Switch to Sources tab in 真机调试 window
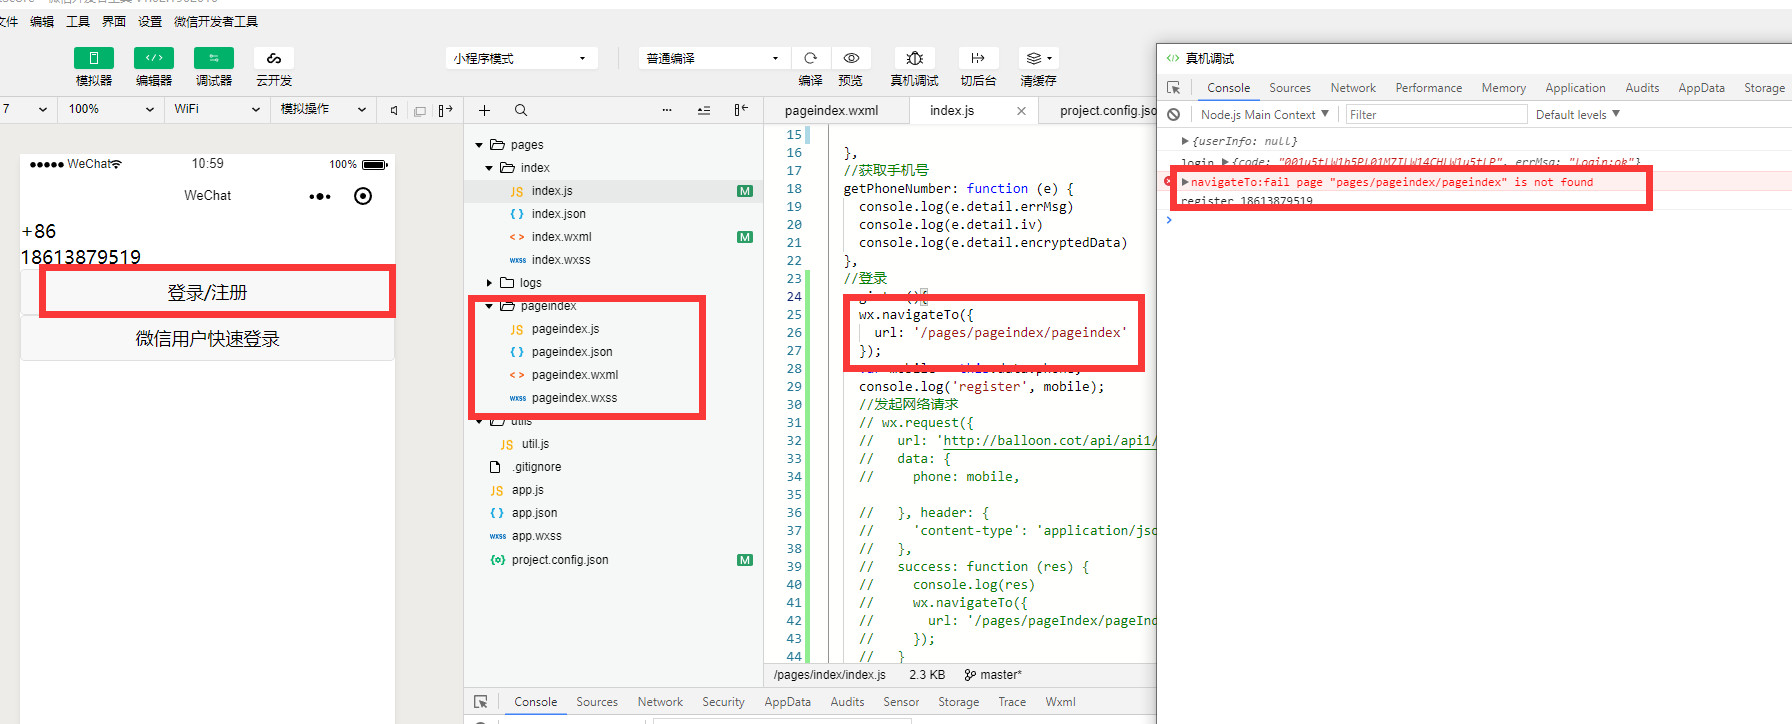This screenshot has height=724, width=1792. [1290, 88]
